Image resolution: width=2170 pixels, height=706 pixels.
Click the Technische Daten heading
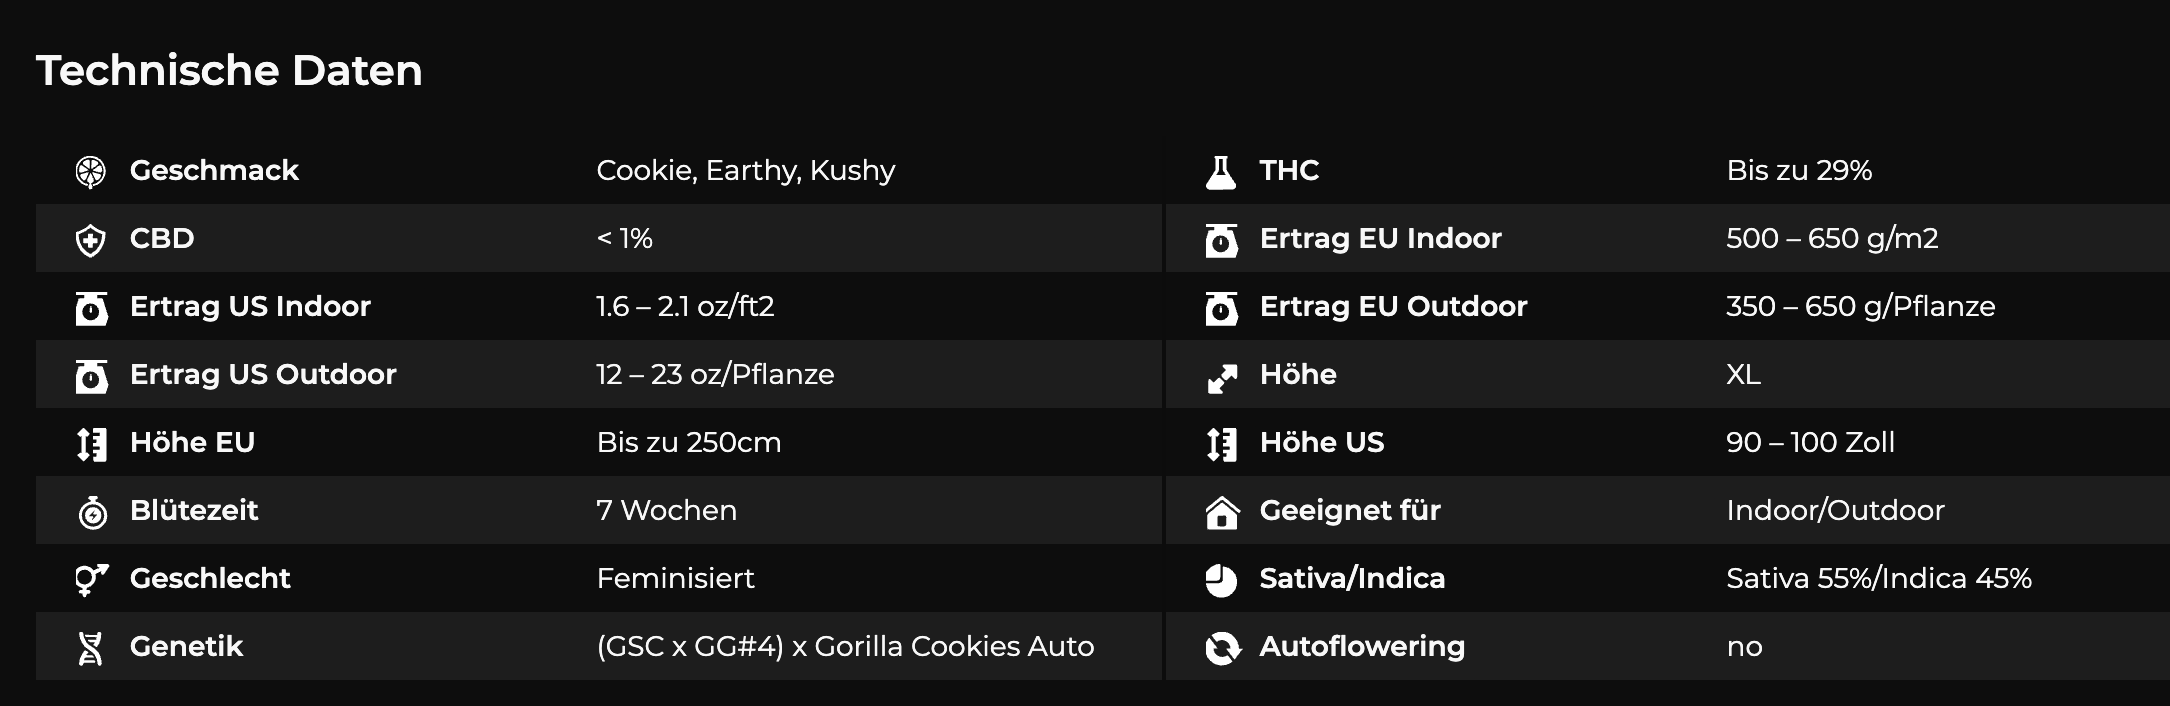pyautogui.click(x=229, y=71)
